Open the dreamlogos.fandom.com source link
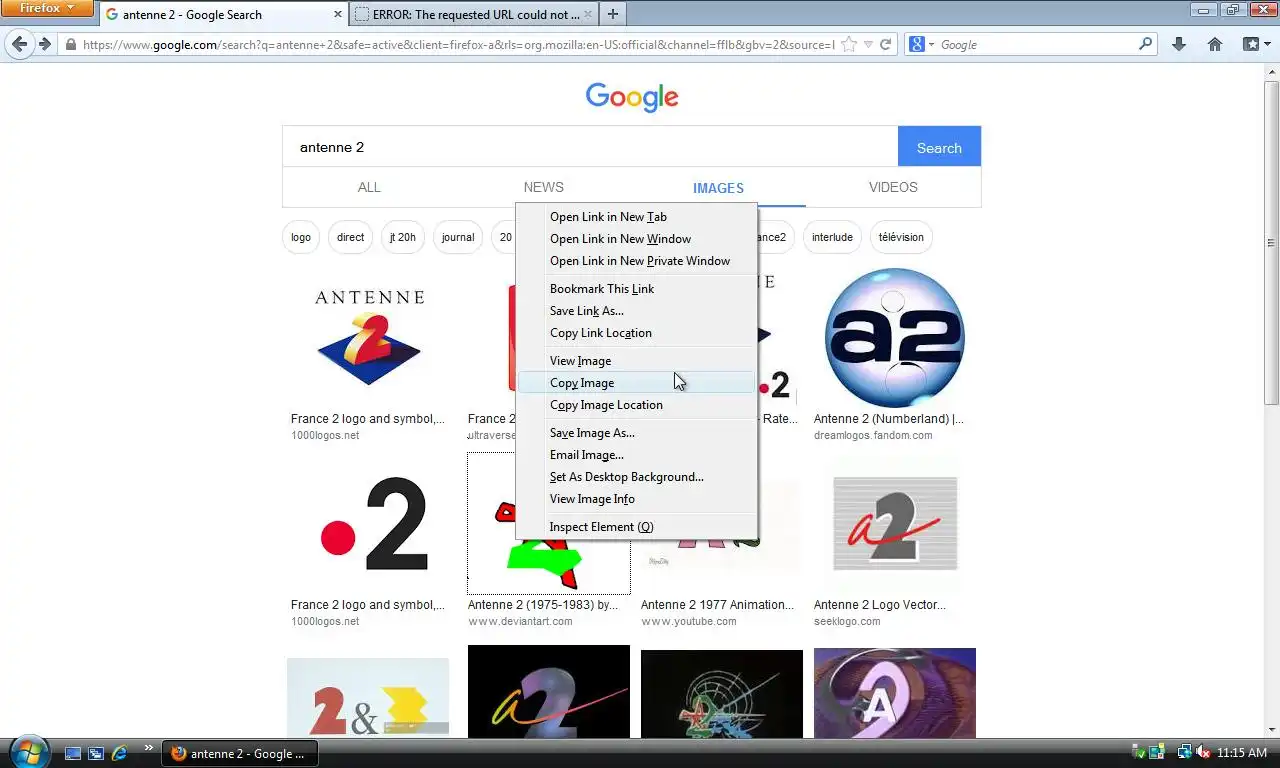Viewport: 1280px width, 768px height. coord(873,436)
